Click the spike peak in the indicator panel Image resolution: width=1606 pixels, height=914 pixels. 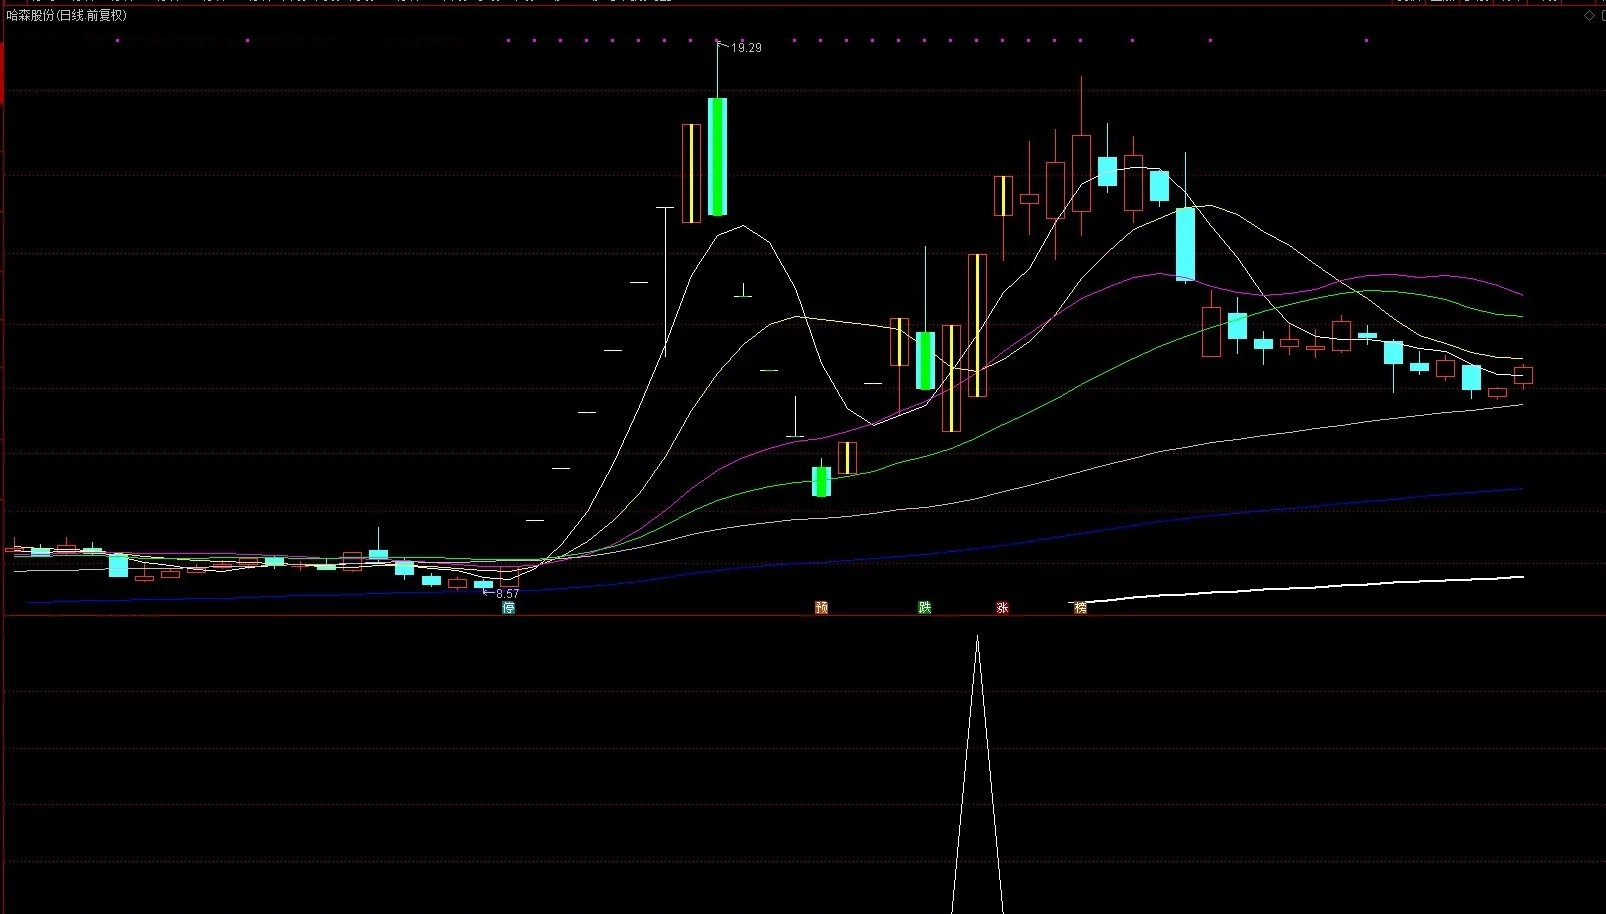[x=977, y=638]
